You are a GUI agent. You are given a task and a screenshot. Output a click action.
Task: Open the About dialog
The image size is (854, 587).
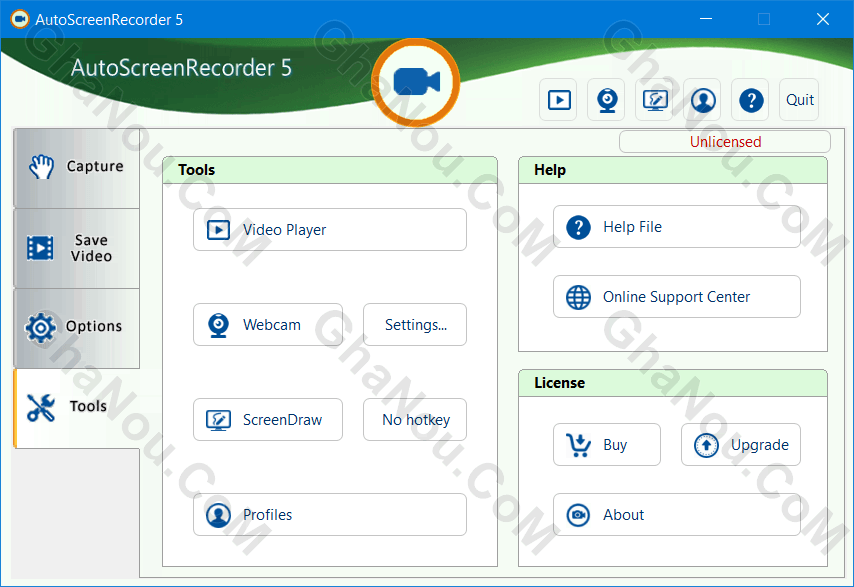point(677,515)
